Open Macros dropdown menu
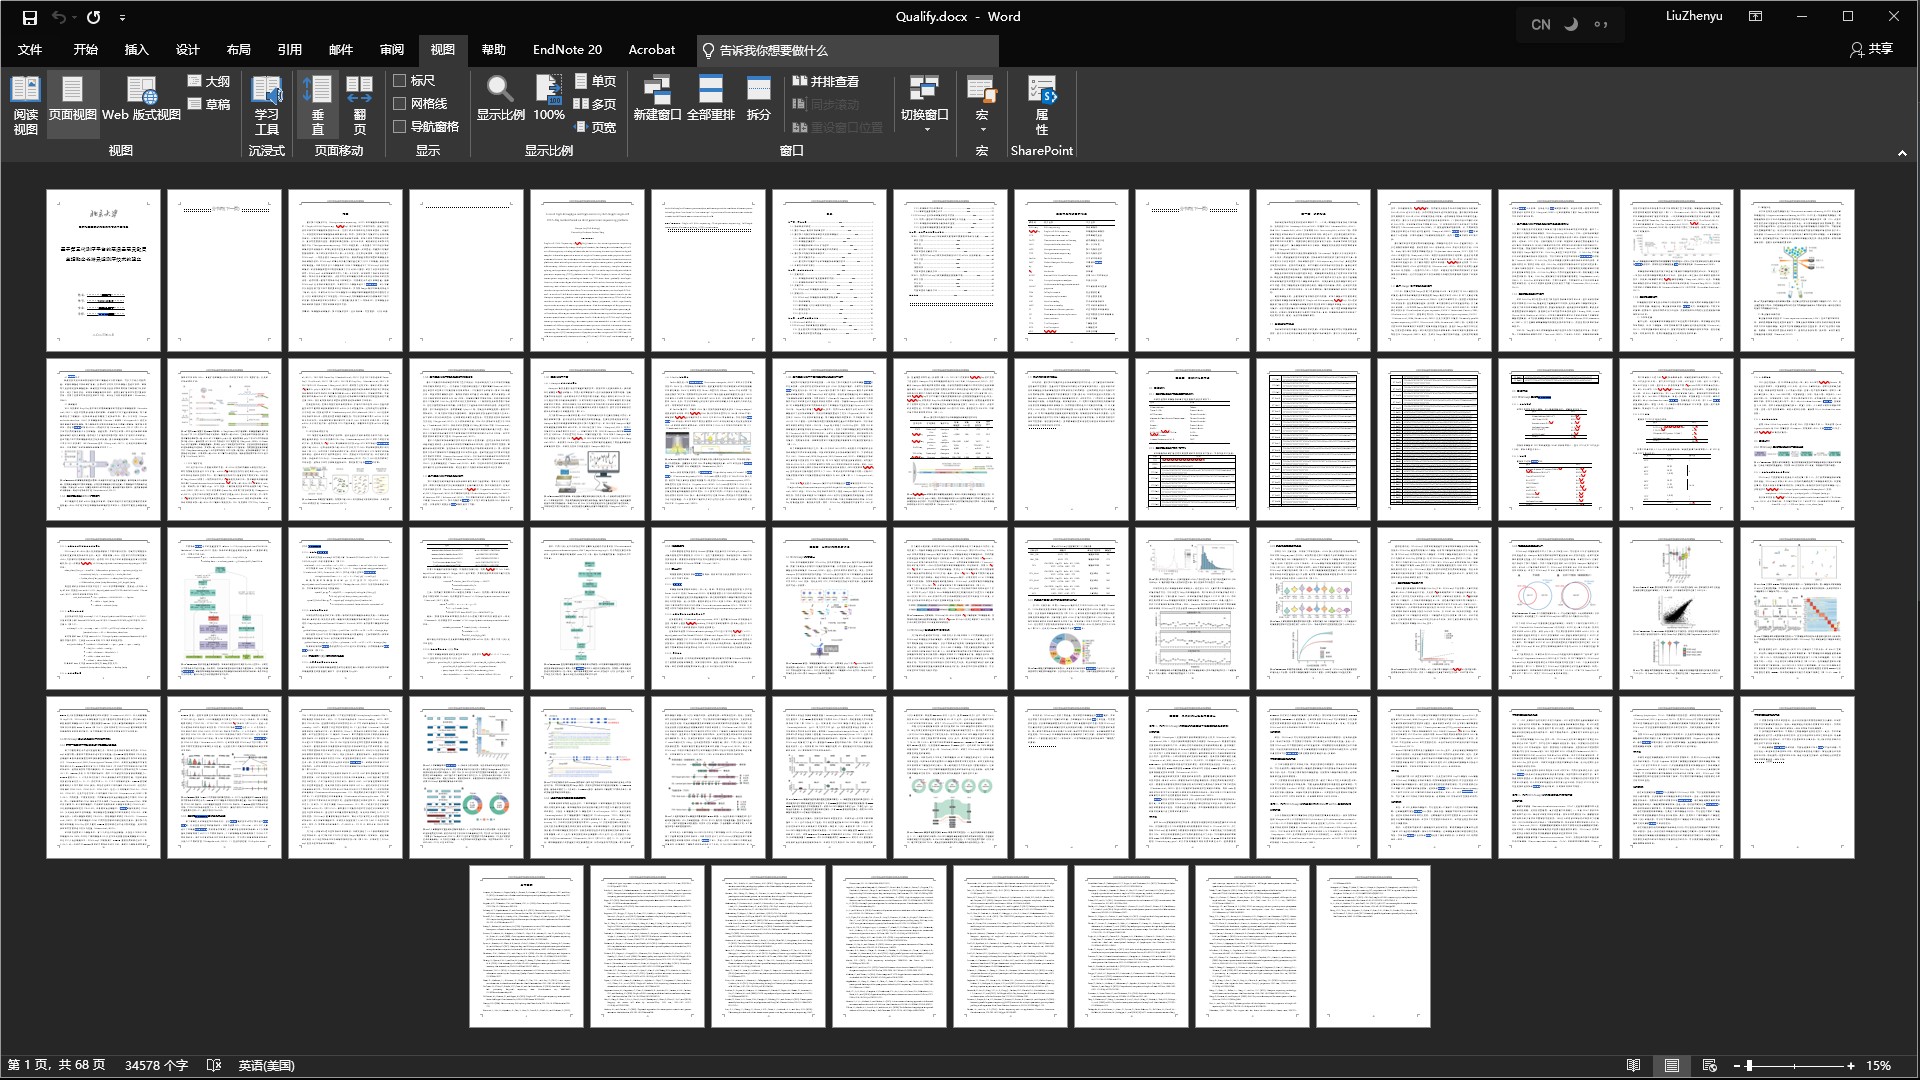The height and width of the screenshot is (1080, 1920). [982, 128]
